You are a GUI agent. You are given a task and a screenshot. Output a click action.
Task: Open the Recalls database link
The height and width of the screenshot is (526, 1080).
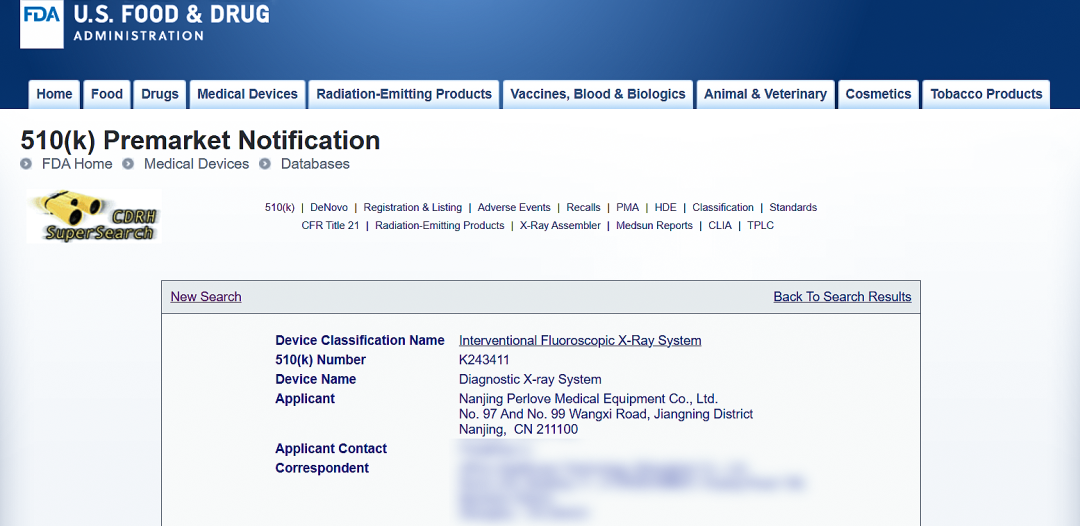click(x=583, y=207)
